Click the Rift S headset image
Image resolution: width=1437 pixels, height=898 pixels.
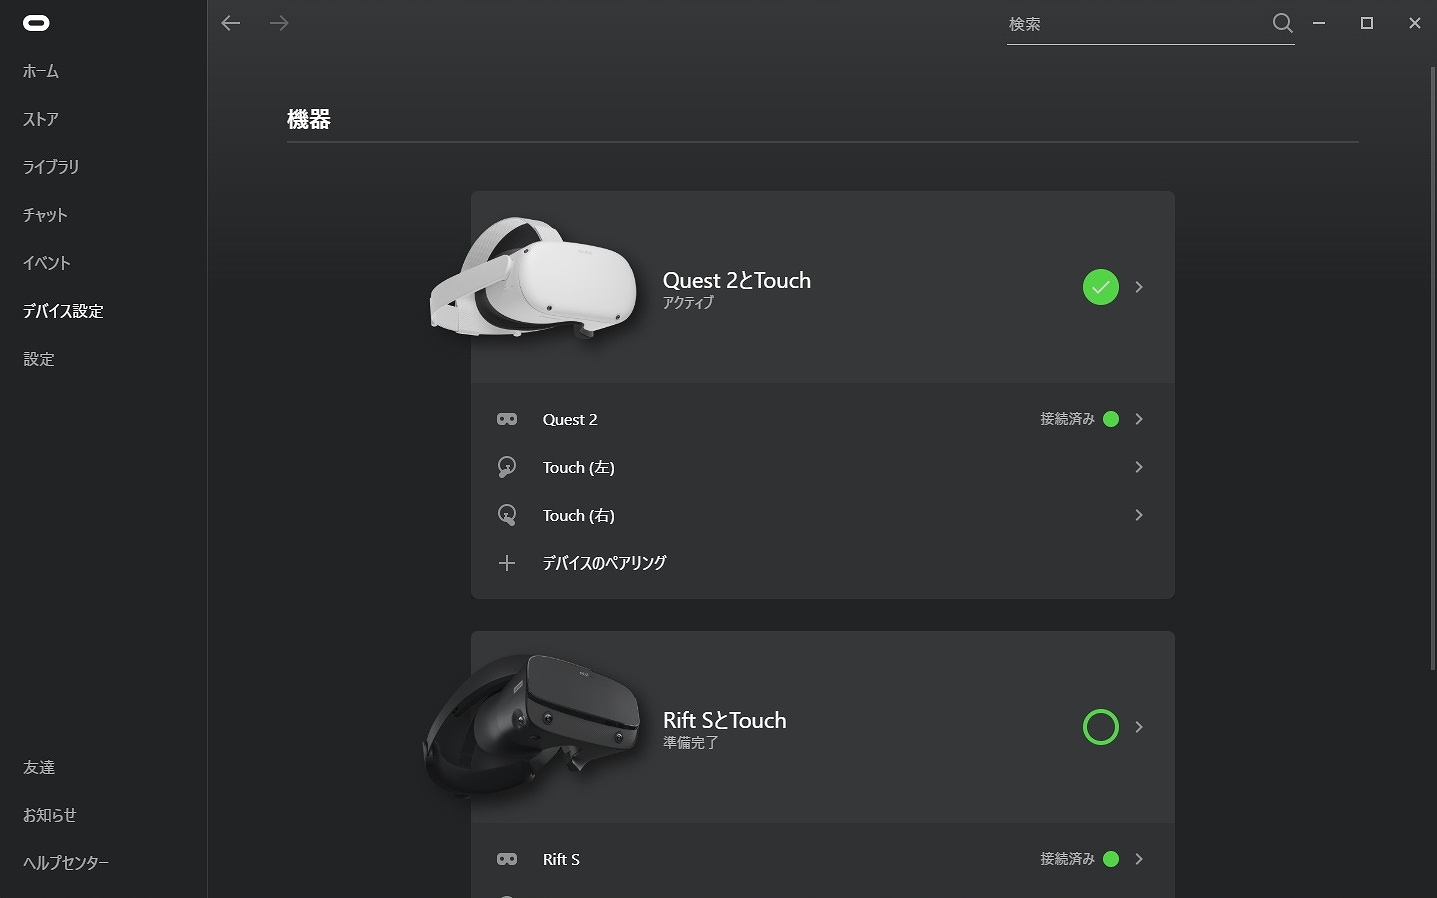tap(532, 725)
